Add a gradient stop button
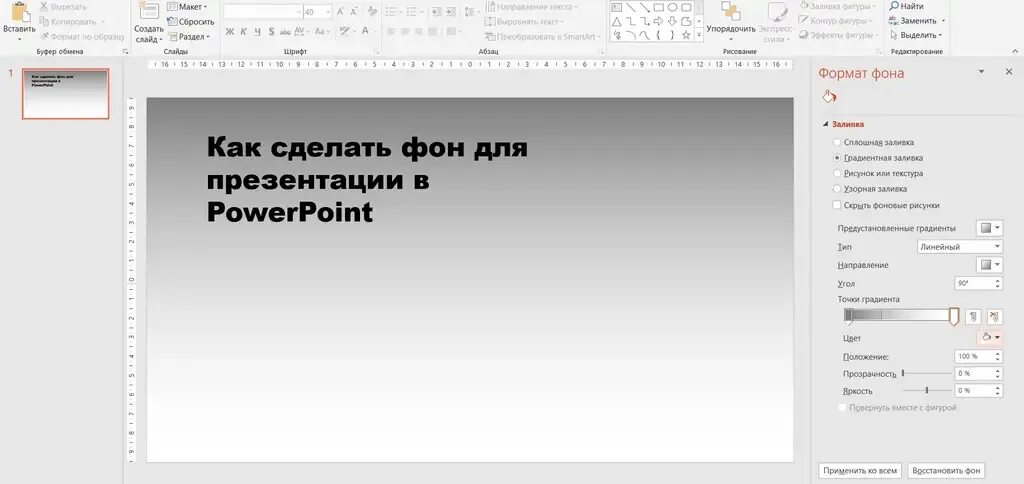This screenshot has width=1024, height=484. (973, 316)
